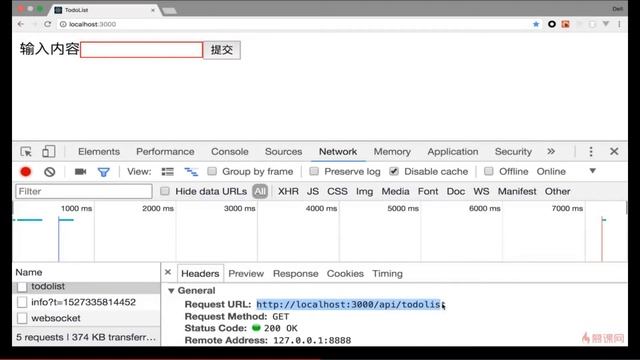Image resolution: width=640 pixels, height=360 pixels.
Task: Focus the network Filter field
Action: (84, 191)
